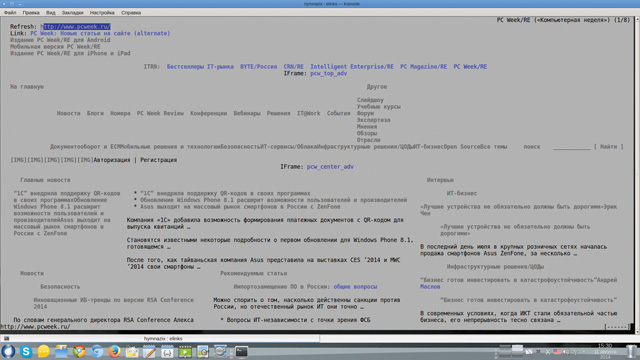Launch Skype from the taskbar
This screenshot has height=360, width=640.
(26, 351)
